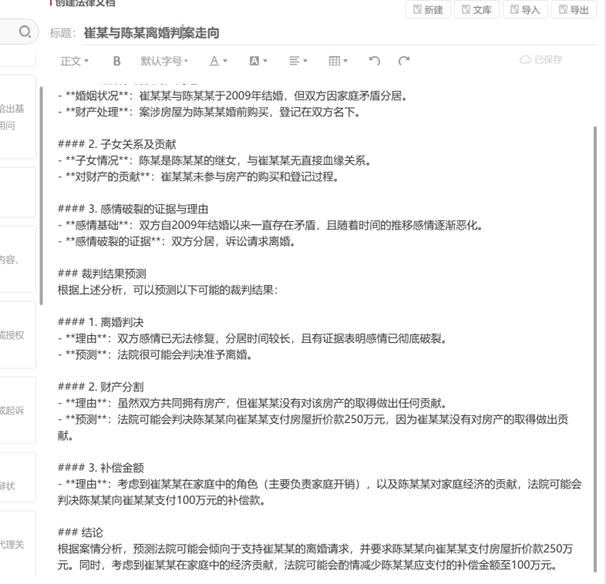606x584 pixels.
Task: Open the font color A dropdown
Action: tap(218, 61)
